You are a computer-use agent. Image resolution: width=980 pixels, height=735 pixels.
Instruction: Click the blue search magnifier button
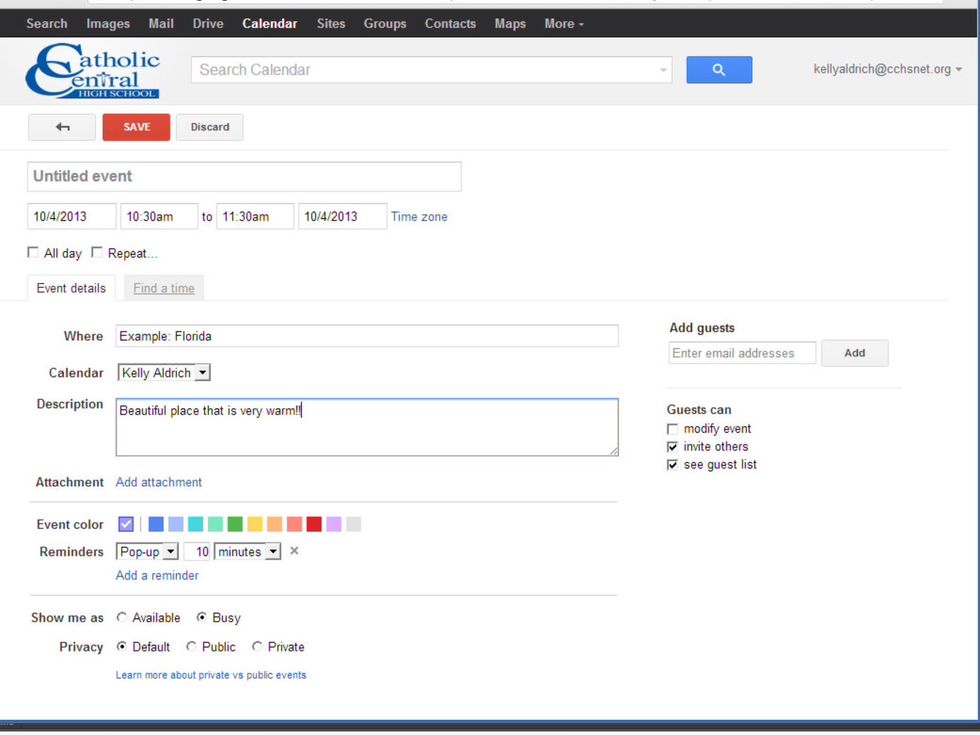click(x=718, y=70)
